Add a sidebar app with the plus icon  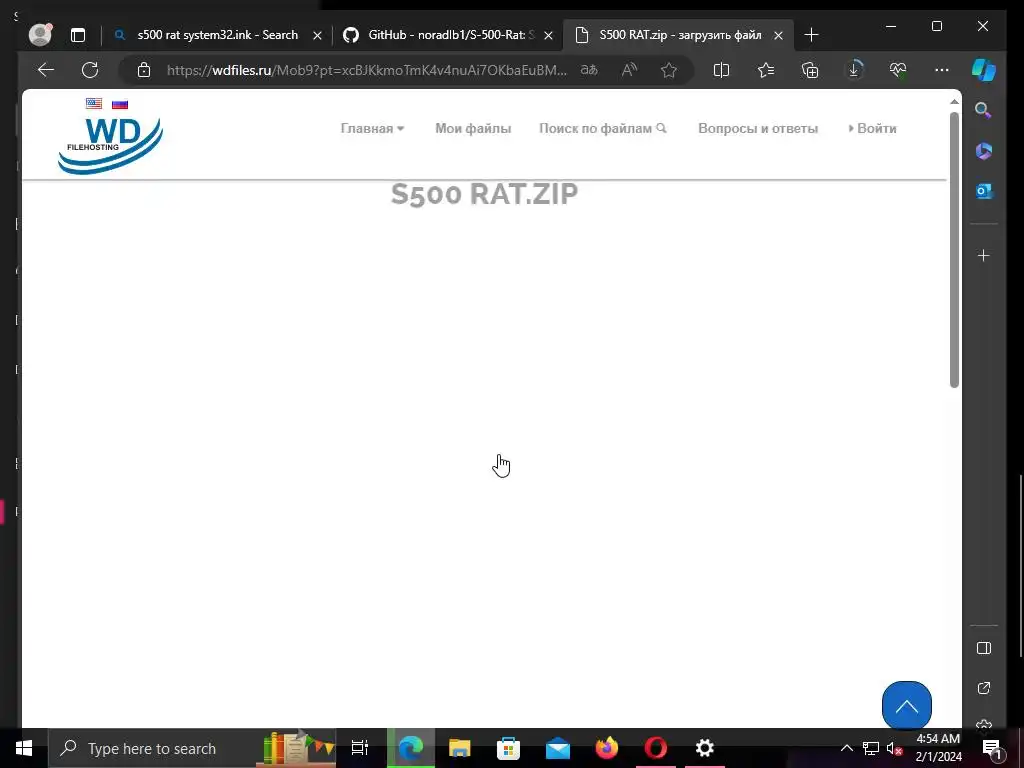click(x=984, y=255)
